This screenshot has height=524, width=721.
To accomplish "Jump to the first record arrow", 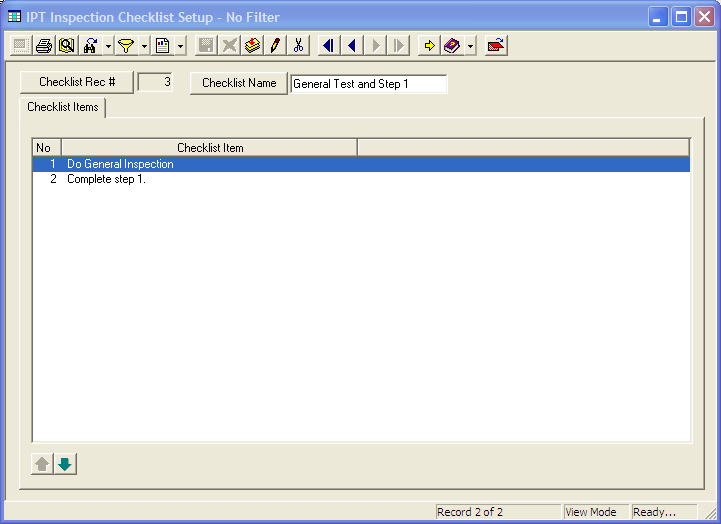I will coord(329,46).
